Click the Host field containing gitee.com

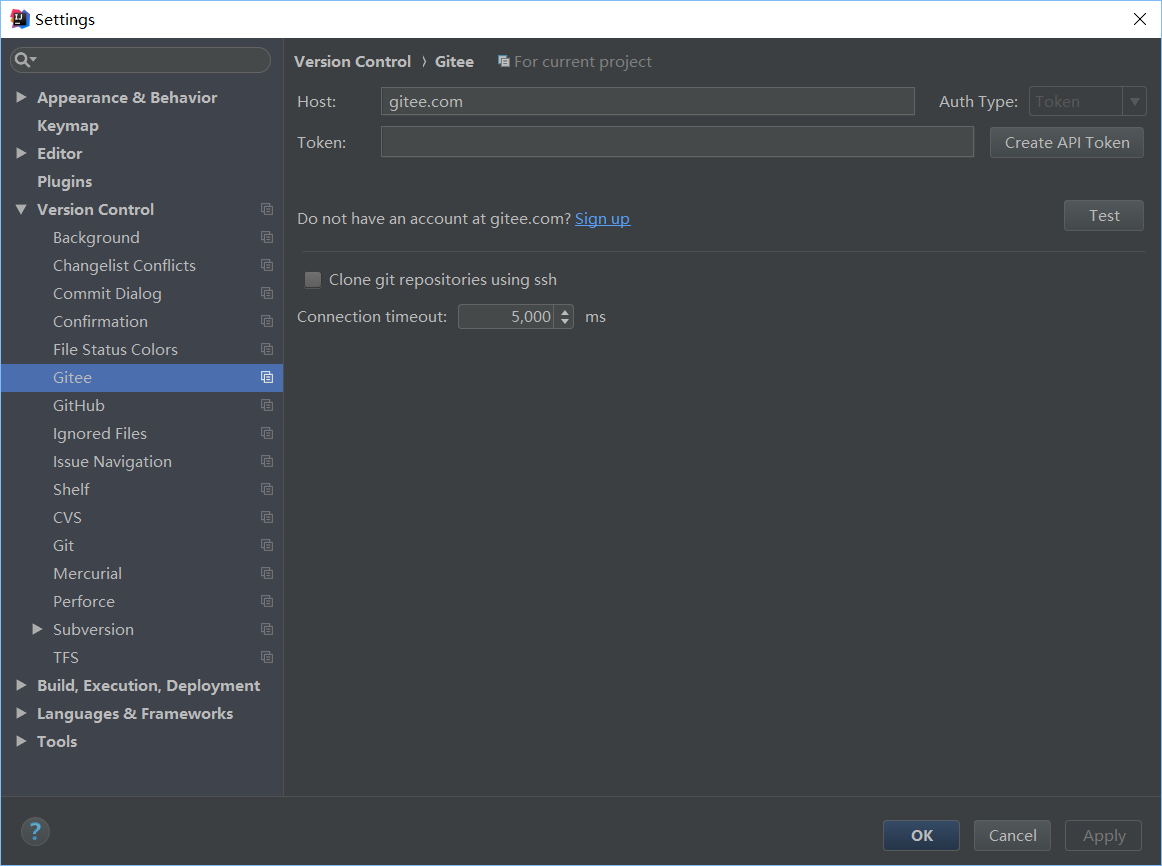(647, 101)
